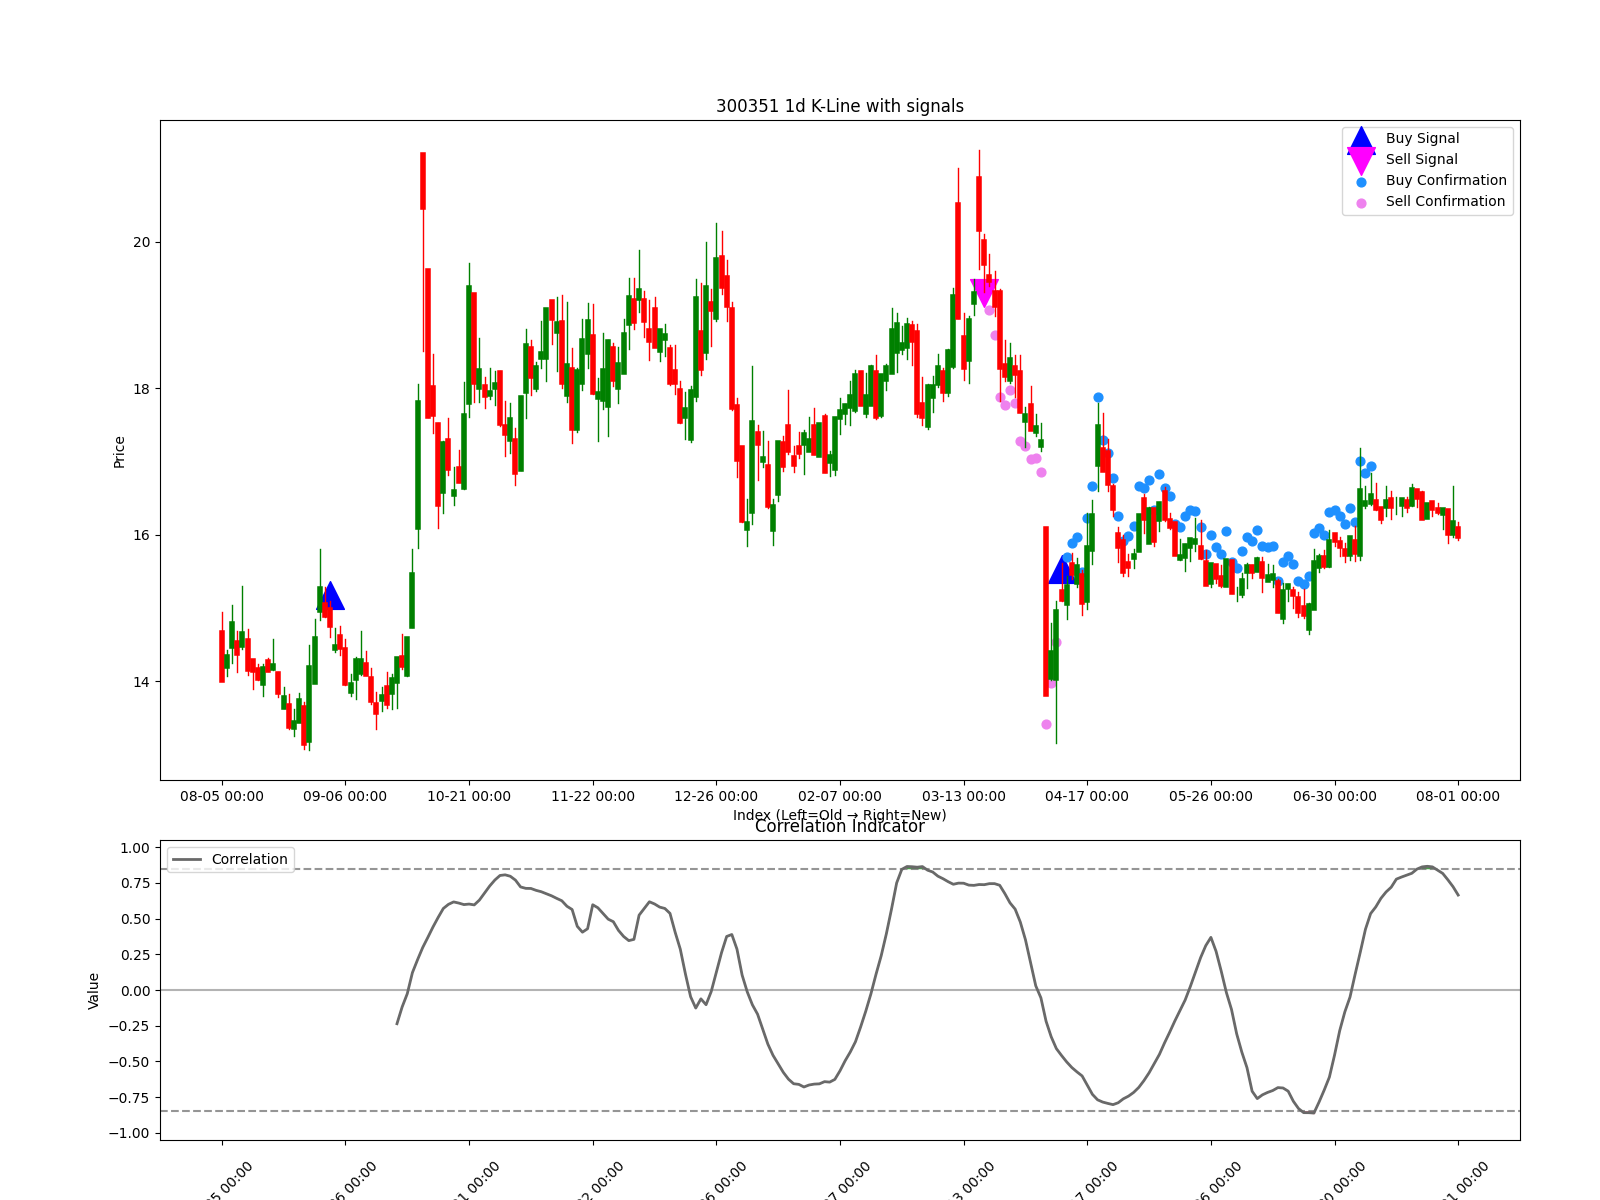This screenshot has height=1200, width=1600.
Task: Click the correlation axis value -0.50
Action: (x=129, y=1062)
